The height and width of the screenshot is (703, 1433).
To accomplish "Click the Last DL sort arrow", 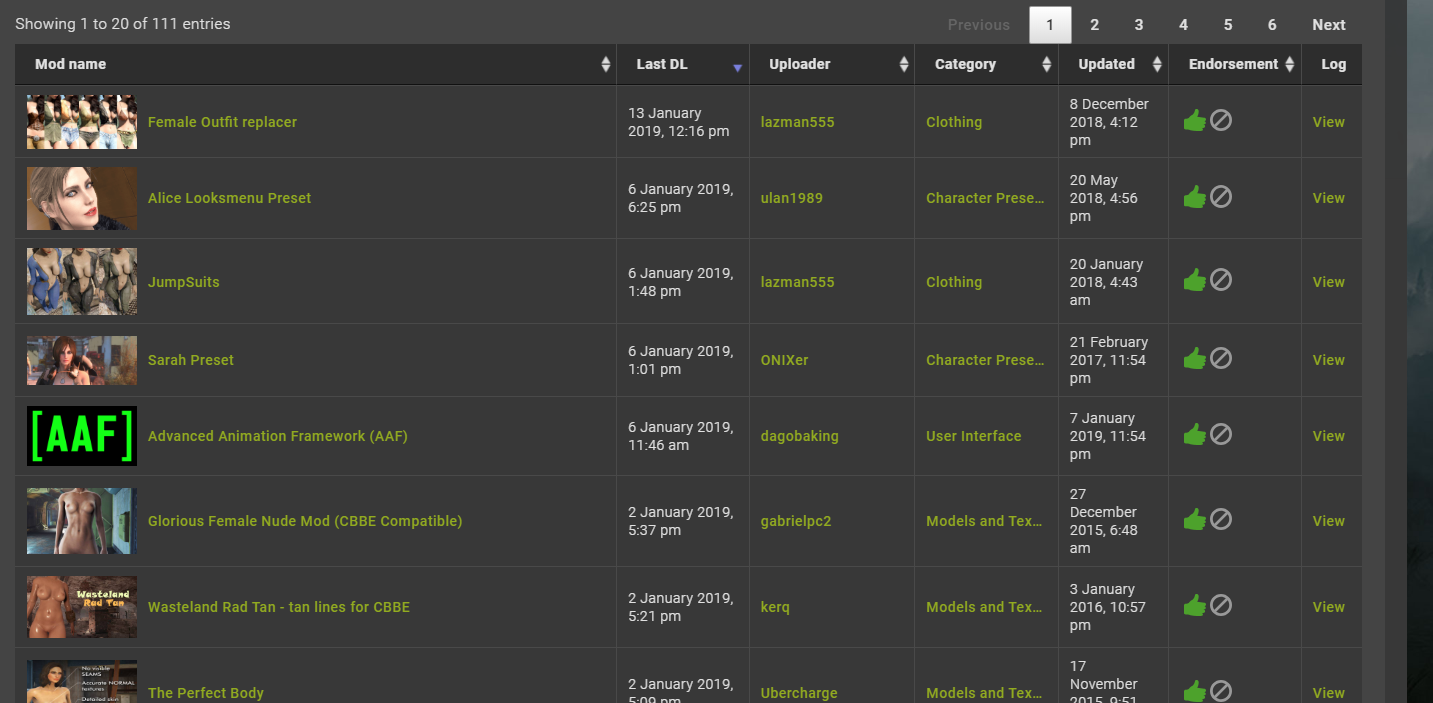I will point(737,67).
